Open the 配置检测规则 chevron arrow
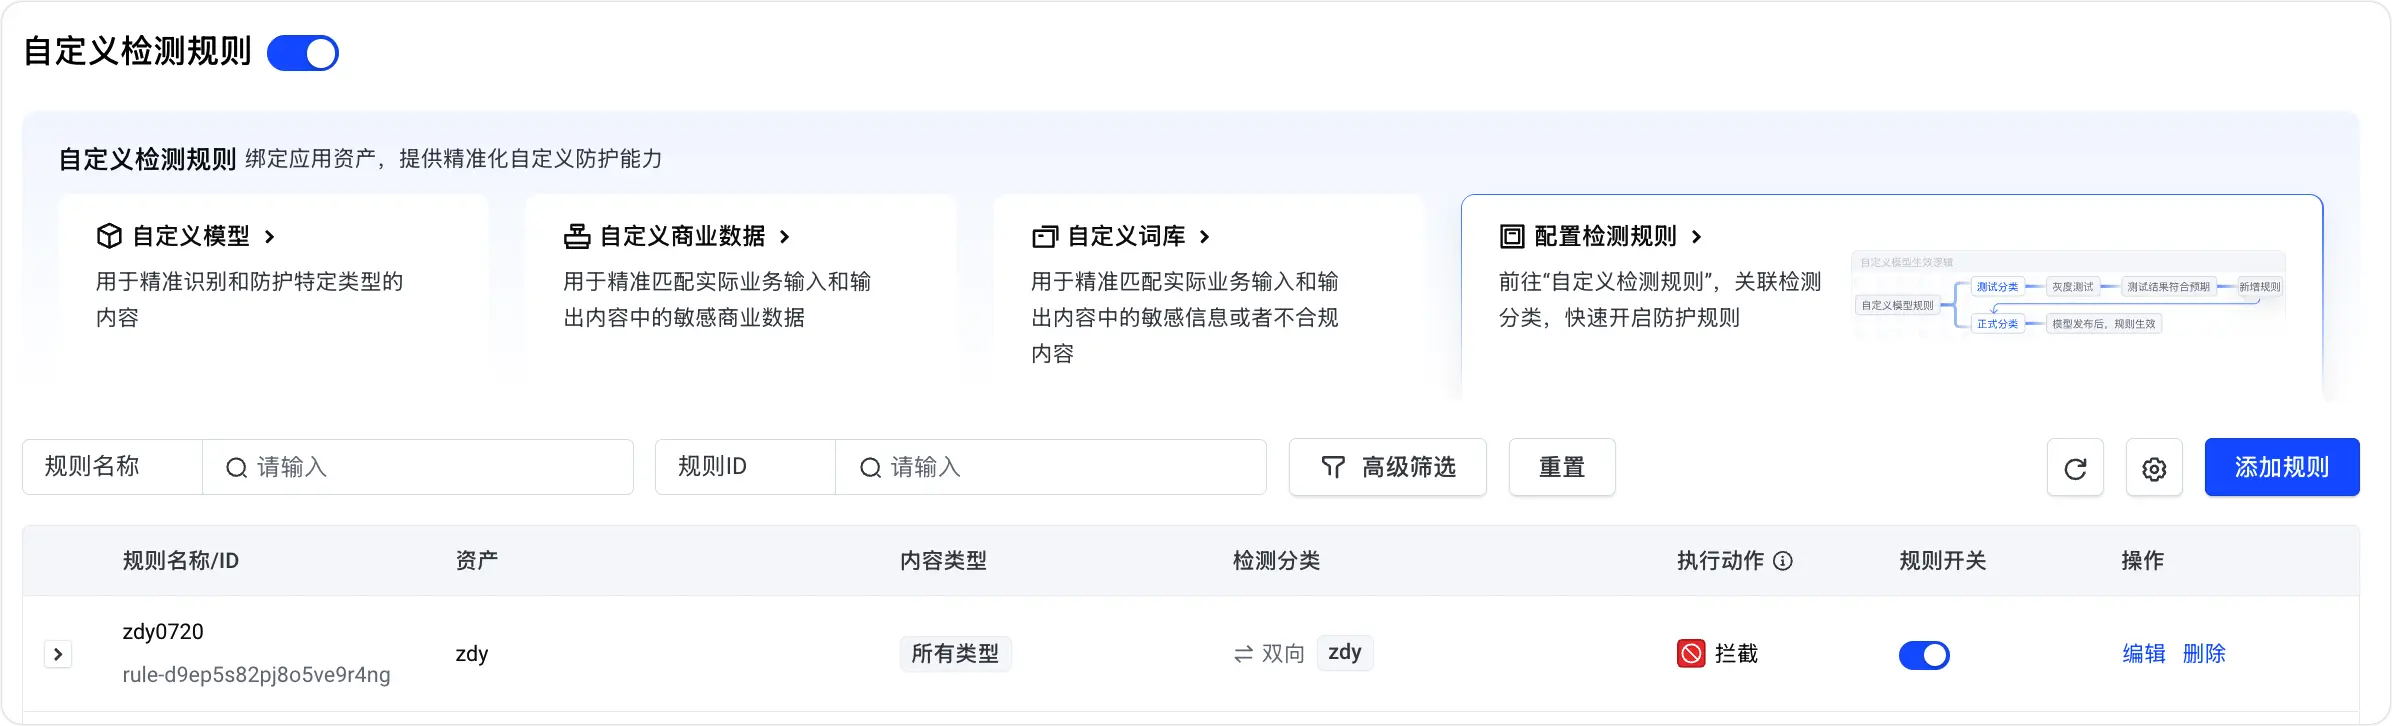2392x726 pixels. pyautogui.click(x=1696, y=237)
